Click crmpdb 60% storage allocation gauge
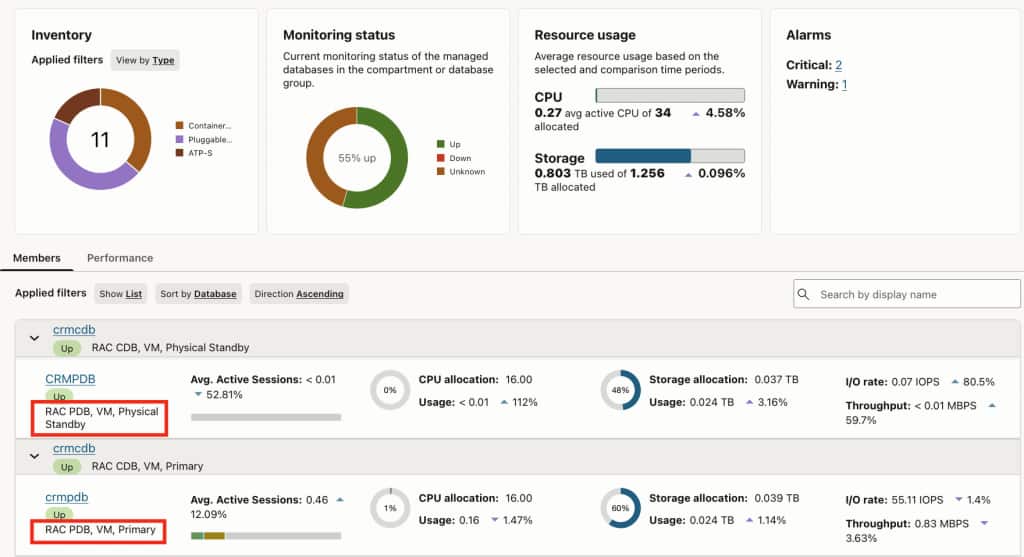The image size is (1024, 557). click(620, 508)
